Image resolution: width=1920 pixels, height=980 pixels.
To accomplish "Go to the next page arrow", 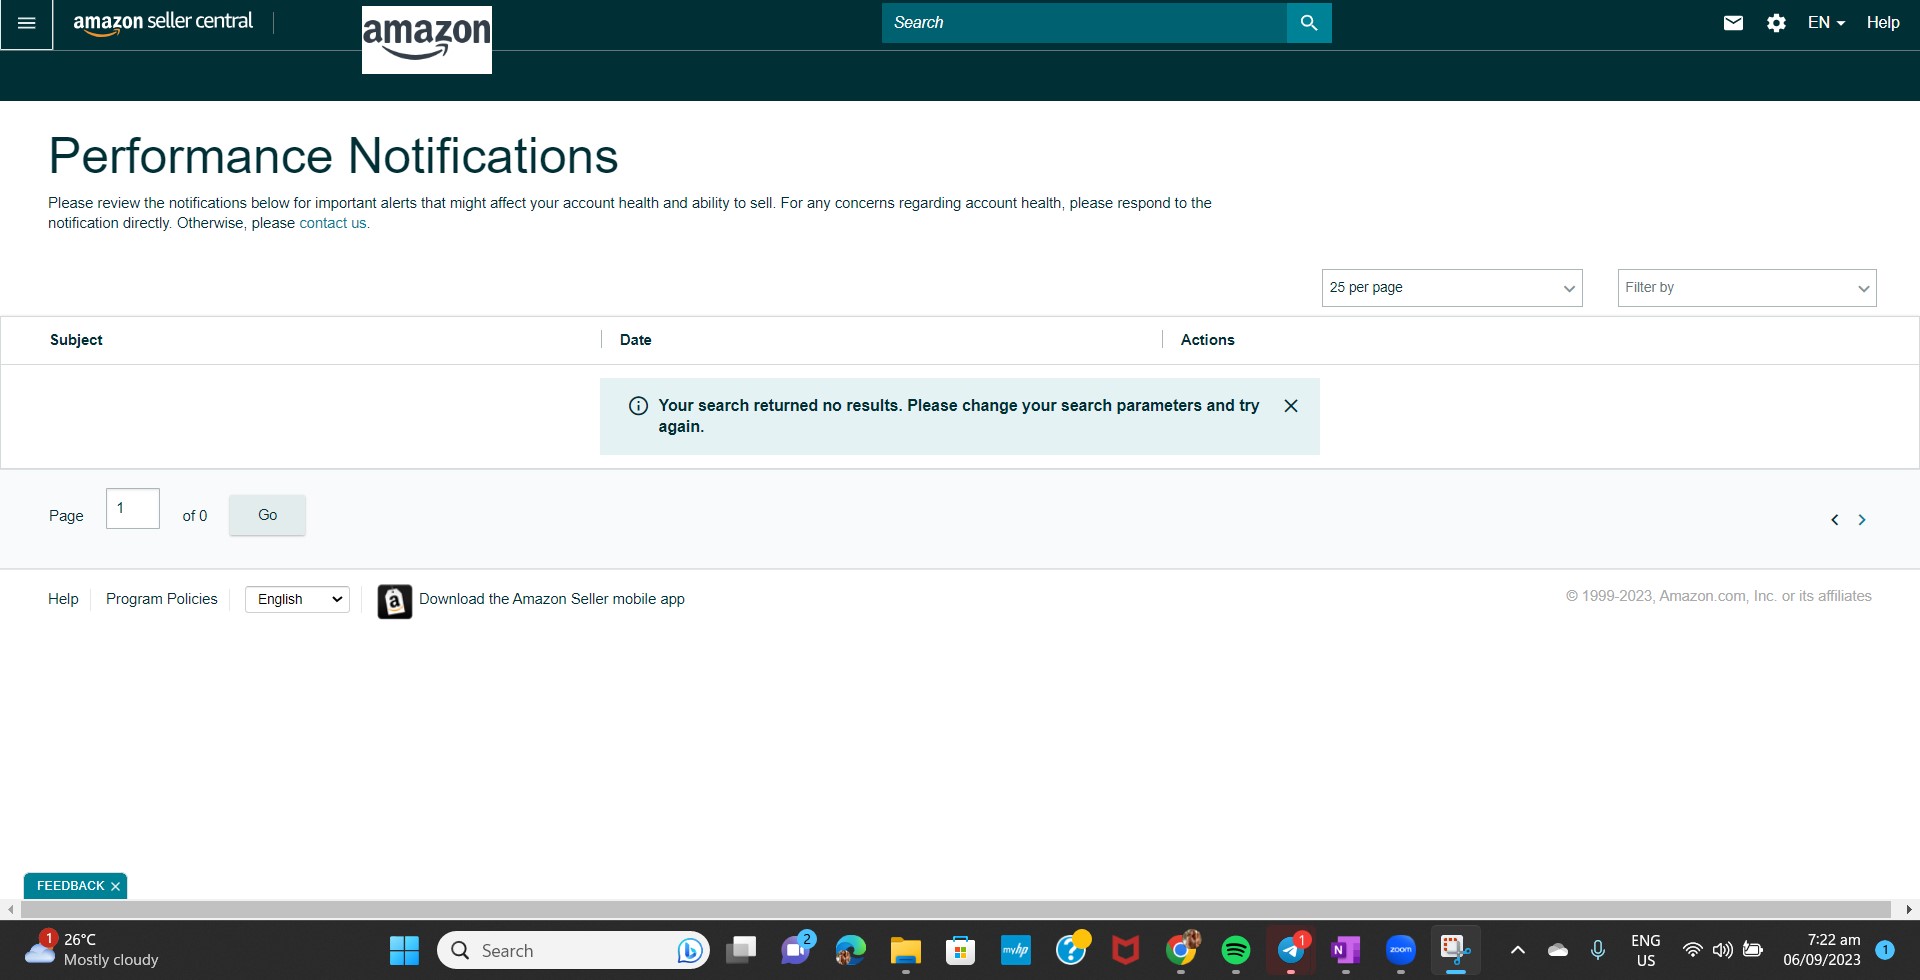I will click(1862, 520).
